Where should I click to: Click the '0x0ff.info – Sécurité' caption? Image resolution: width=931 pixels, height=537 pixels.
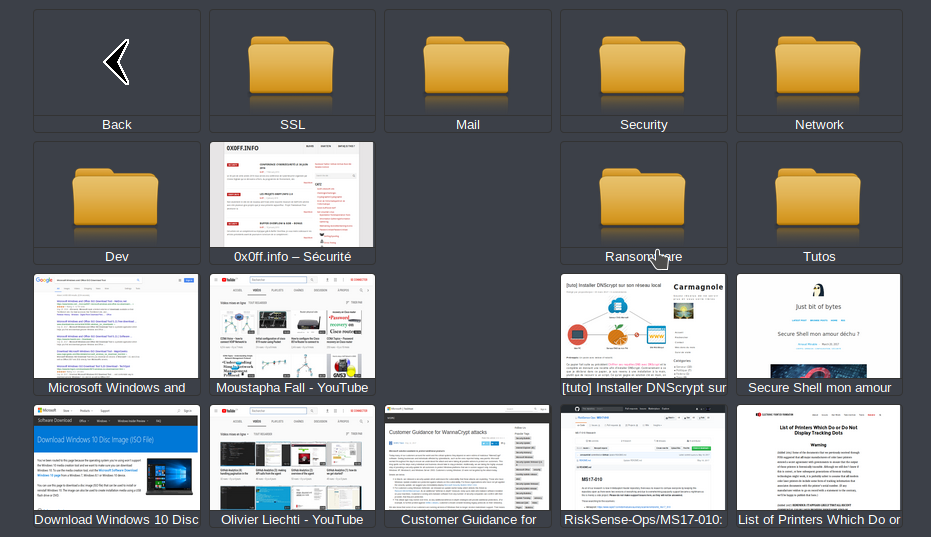(x=292, y=257)
